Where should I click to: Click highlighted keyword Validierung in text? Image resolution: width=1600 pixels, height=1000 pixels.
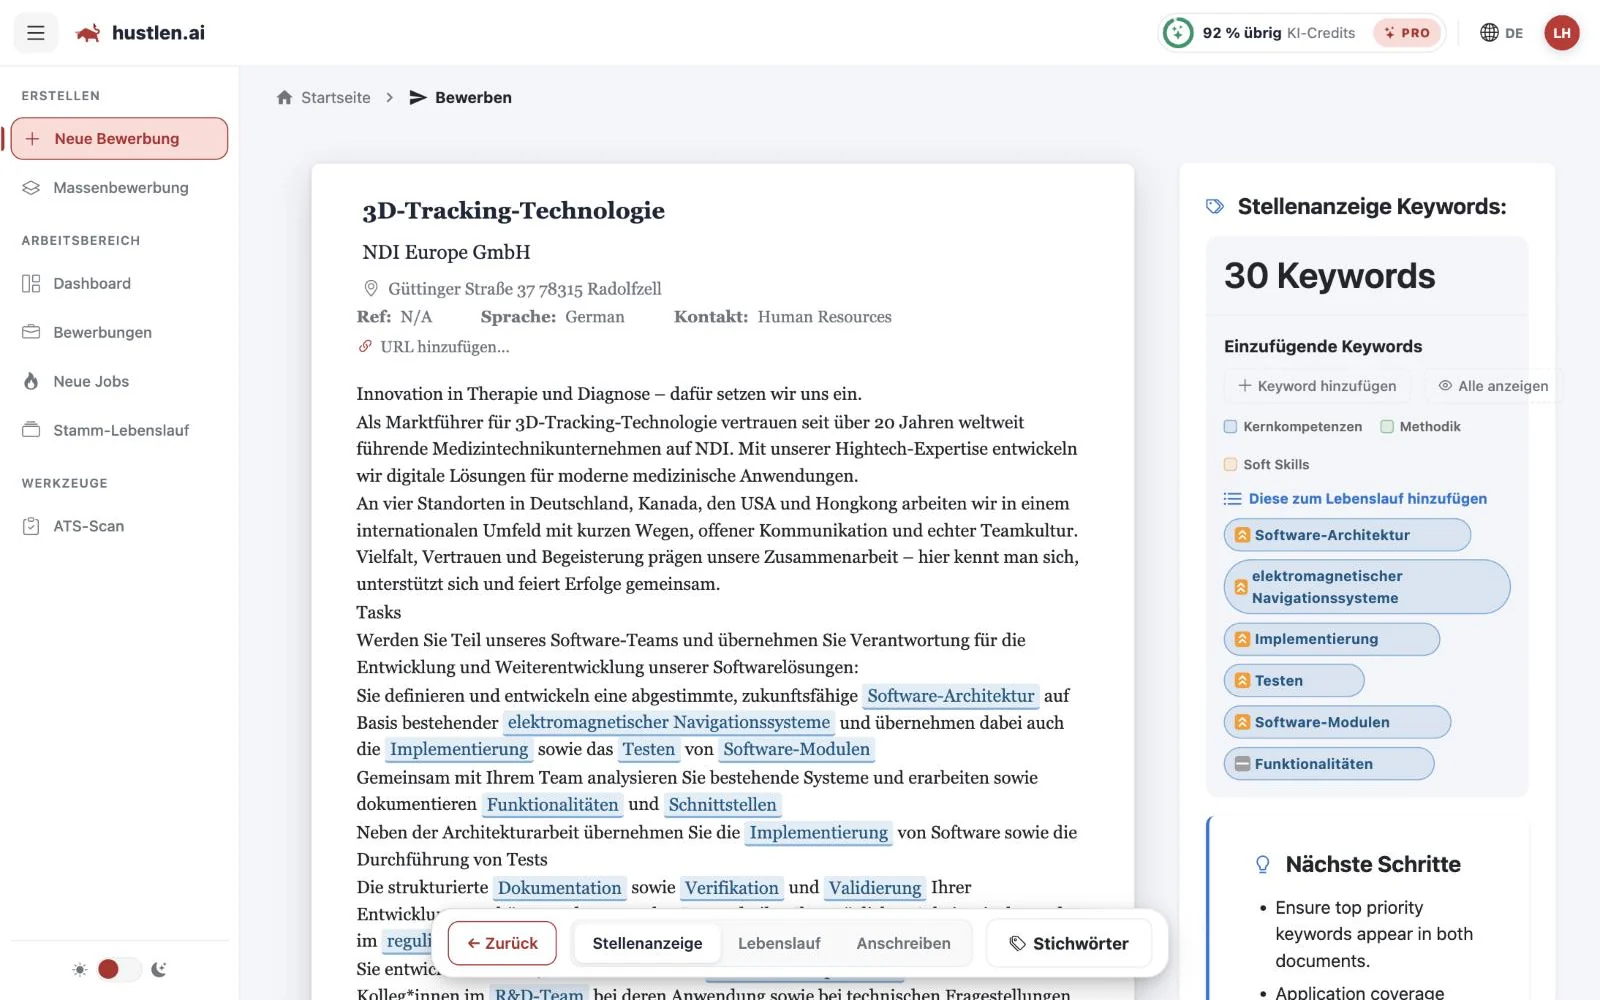(875, 888)
